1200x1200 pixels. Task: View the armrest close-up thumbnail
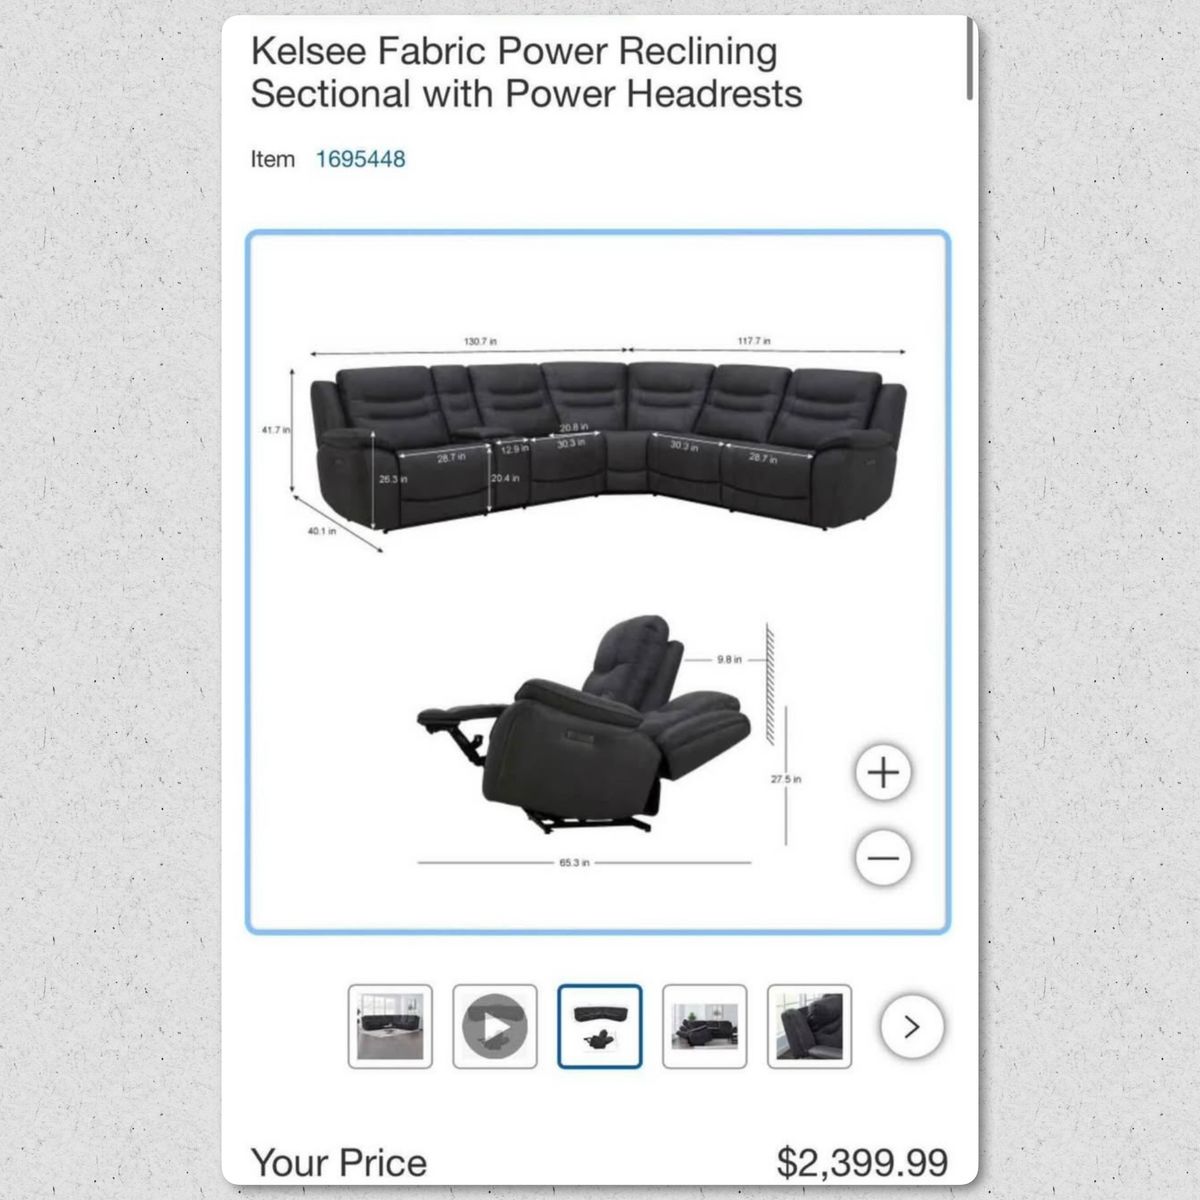pos(810,1026)
